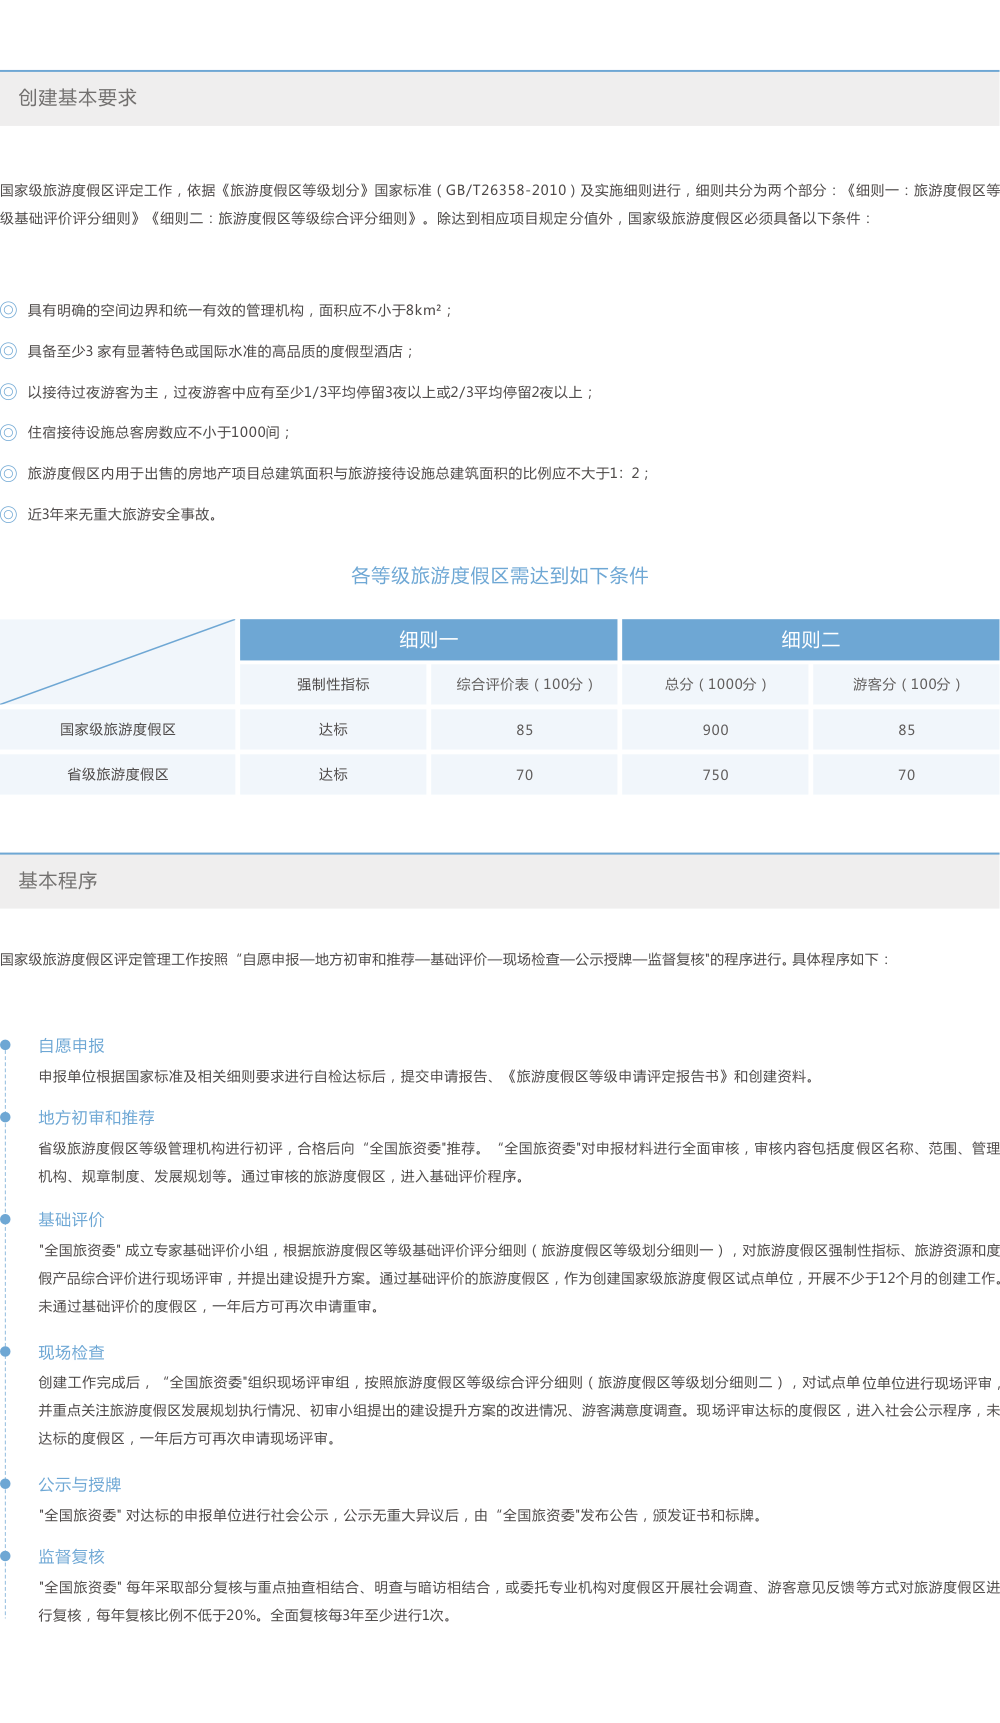Click the 强制性指标 column header
The height and width of the screenshot is (1723, 1000).
[x=333, y=684]
